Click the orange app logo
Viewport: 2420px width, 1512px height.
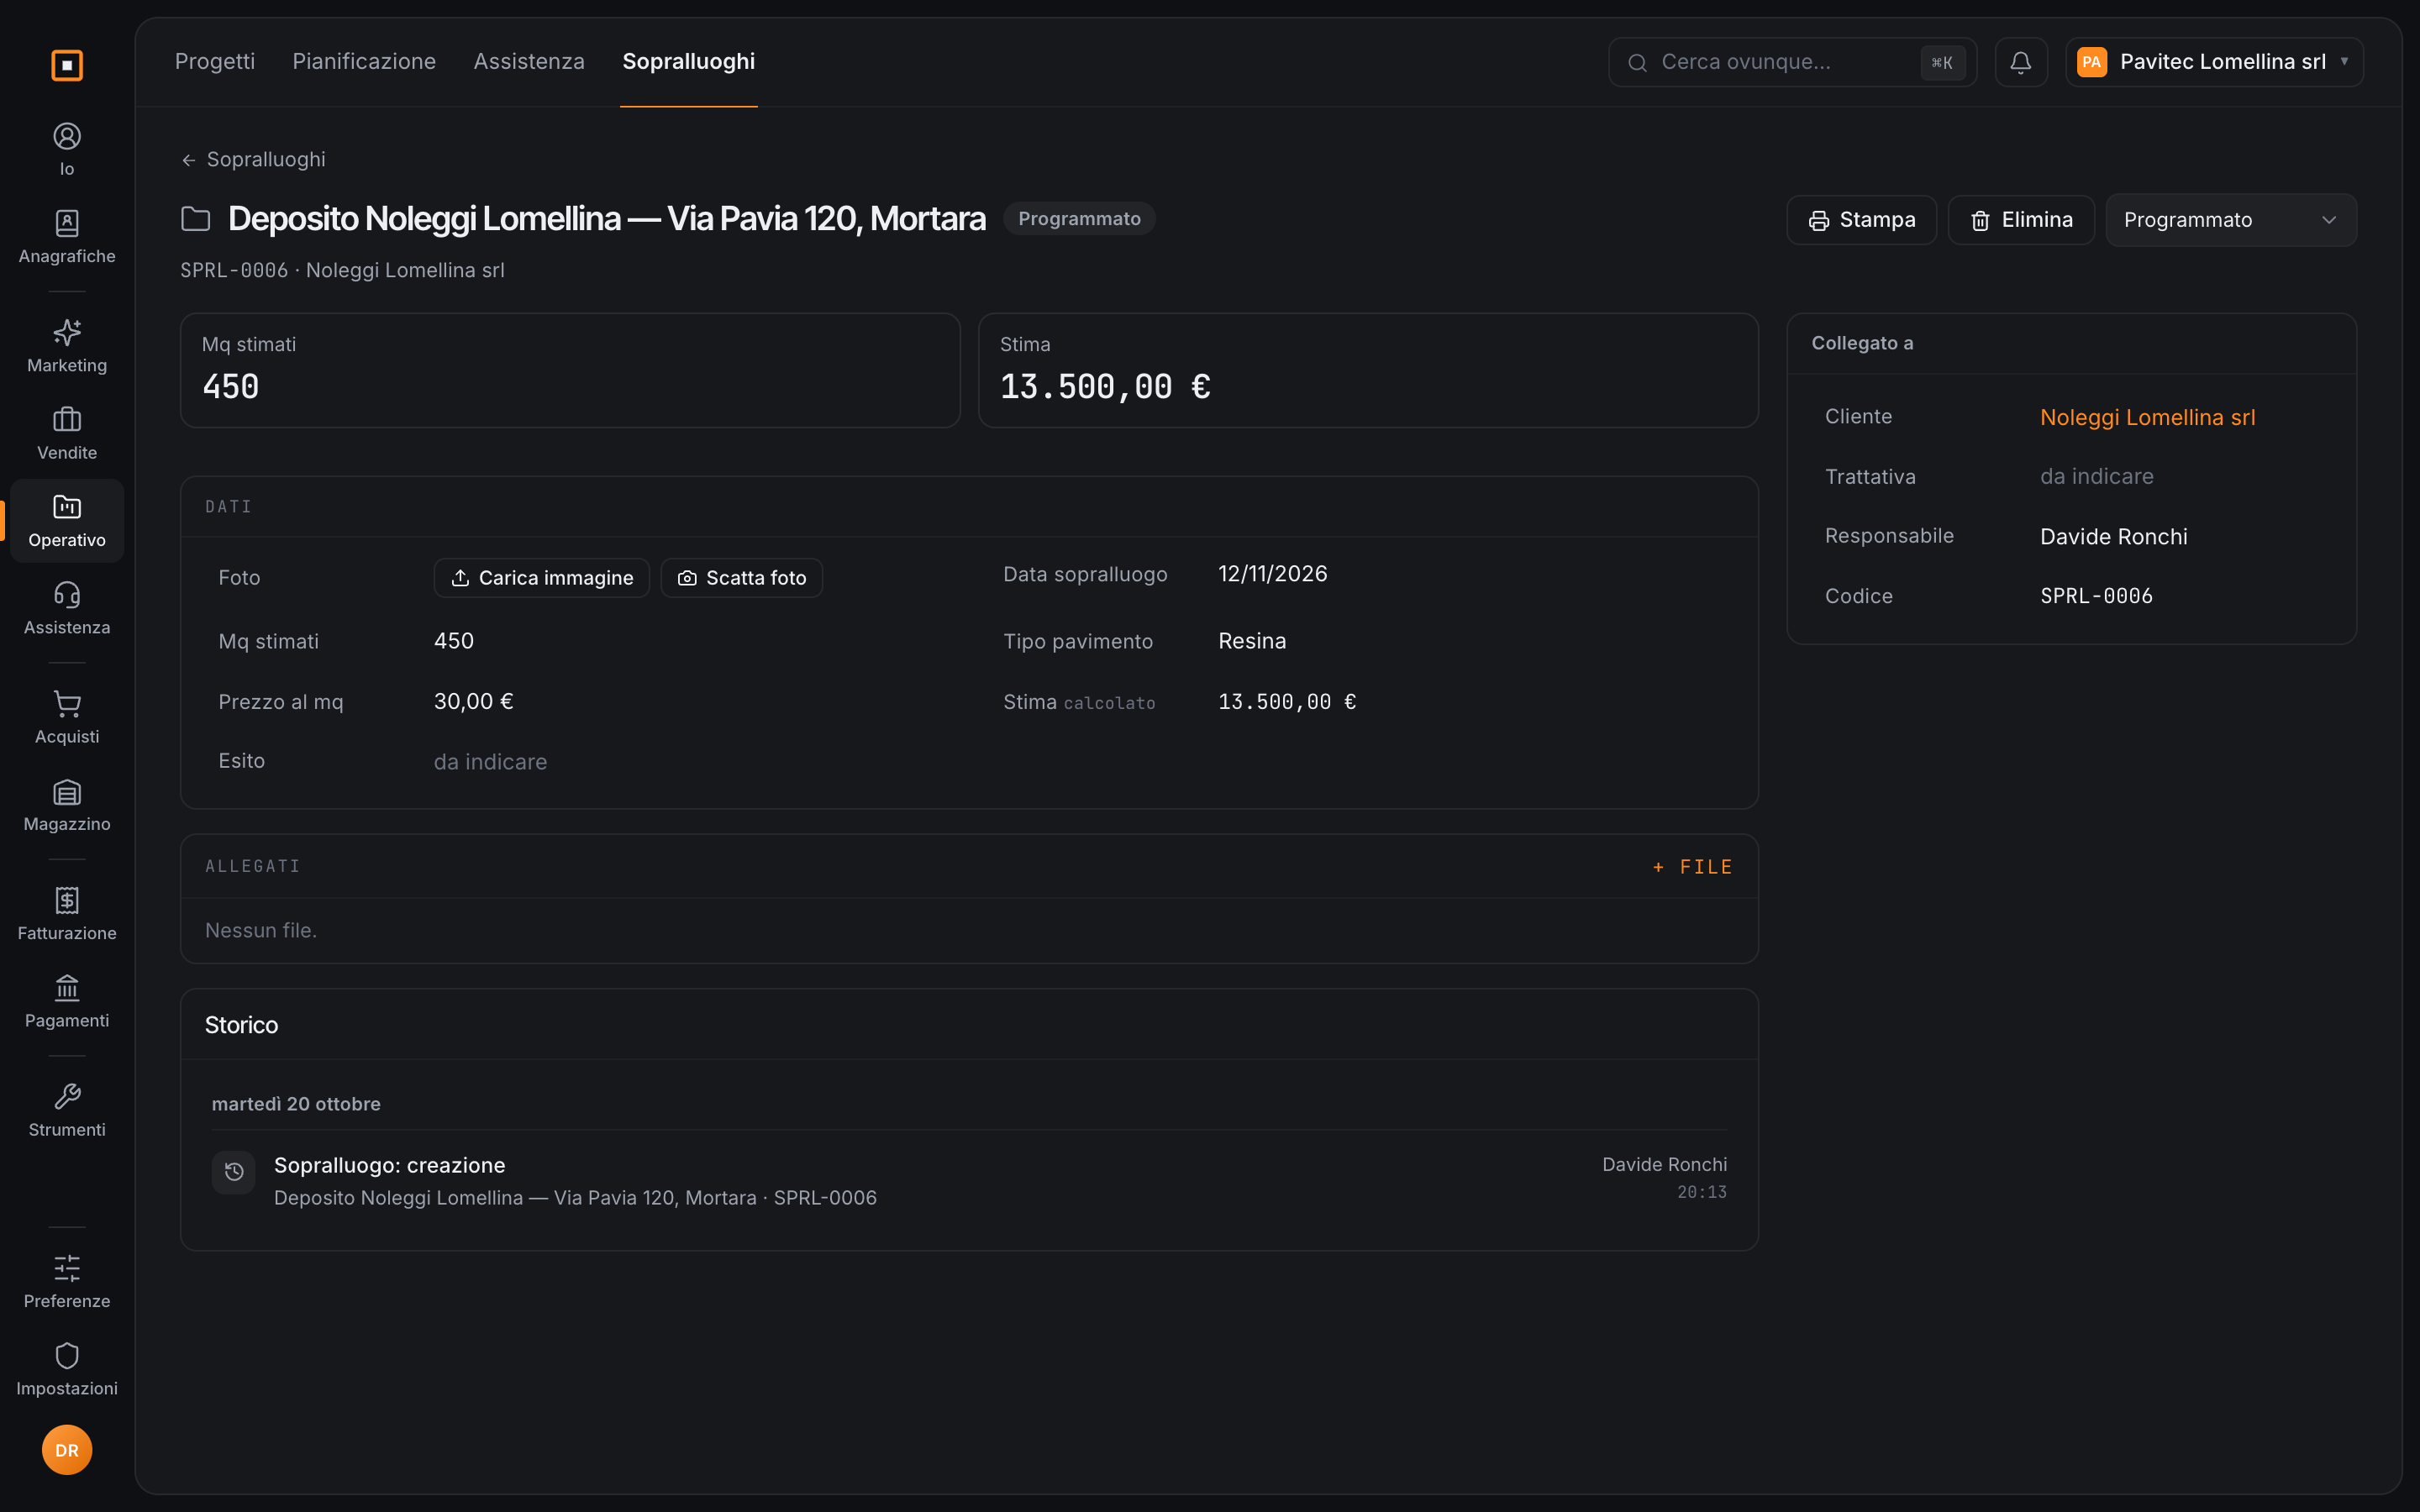pyautogui.click(x=67, y=65)
